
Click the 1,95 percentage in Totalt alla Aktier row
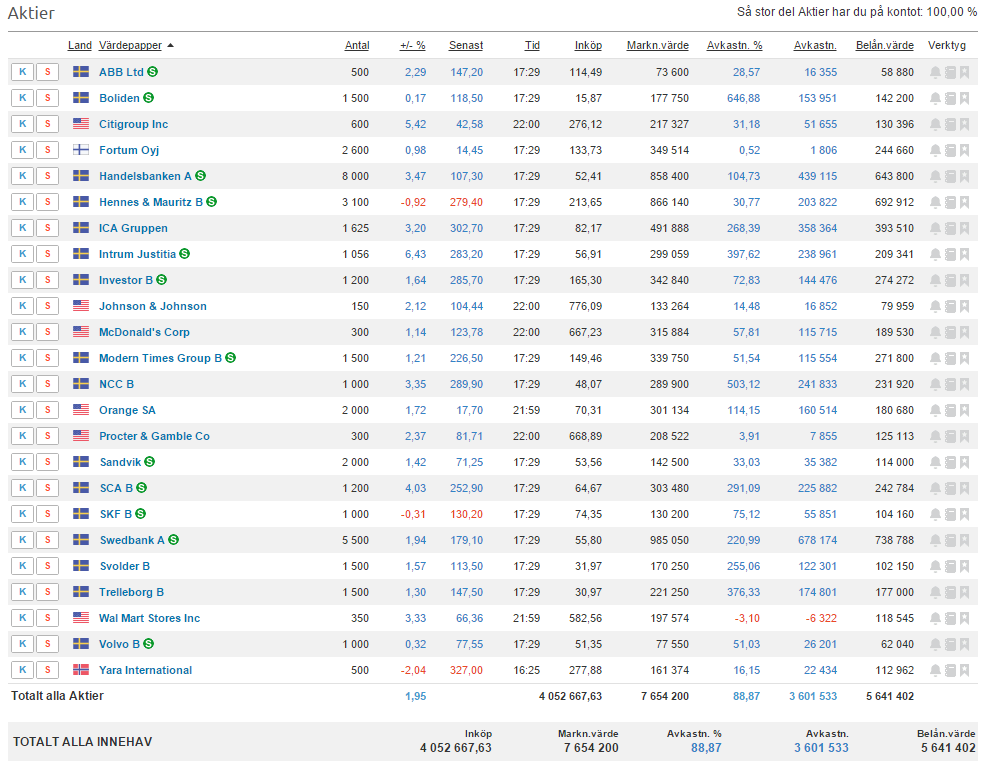416,696
